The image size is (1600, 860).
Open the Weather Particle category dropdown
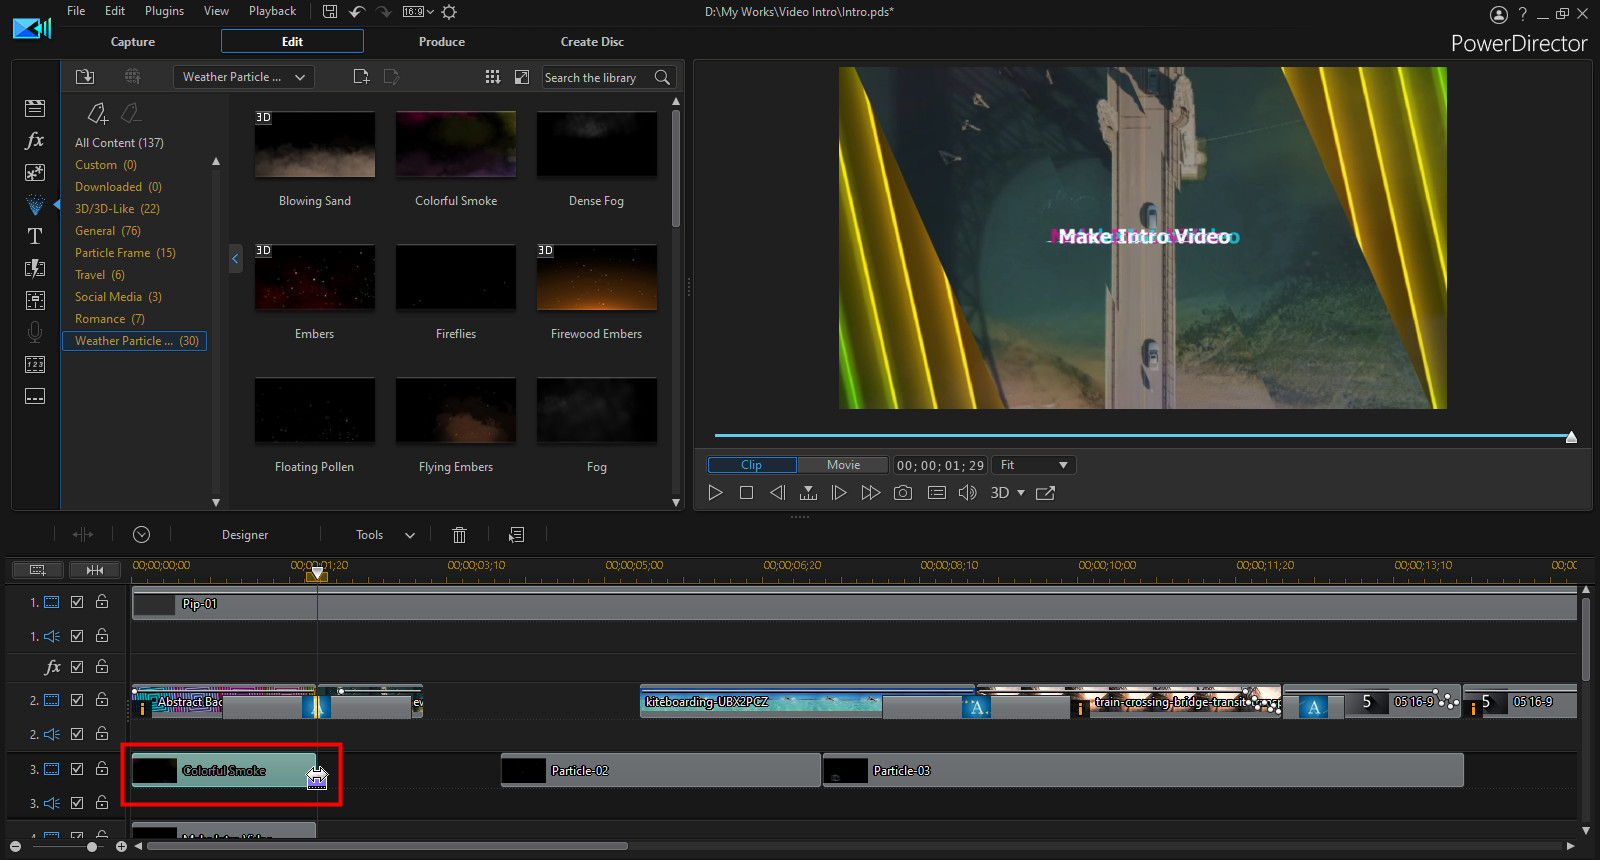pos(244,77)
